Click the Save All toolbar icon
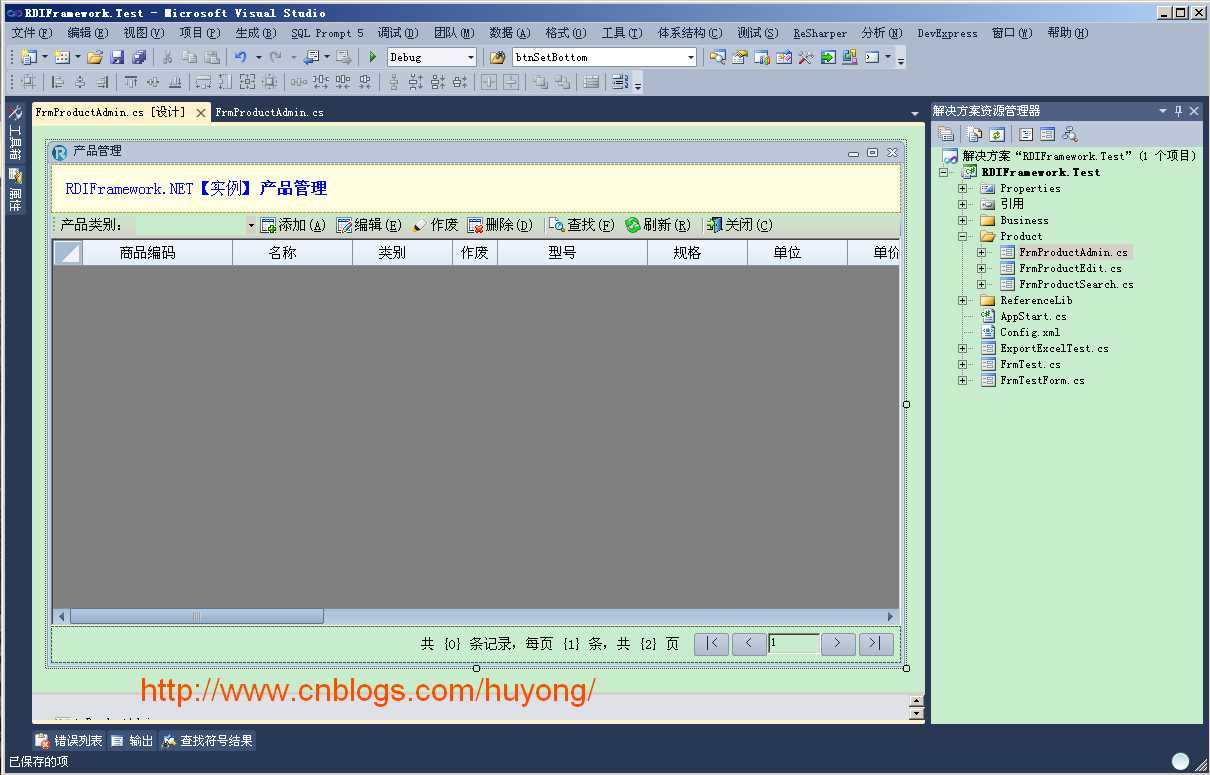 pyautogui.click(x=139, y=57)
